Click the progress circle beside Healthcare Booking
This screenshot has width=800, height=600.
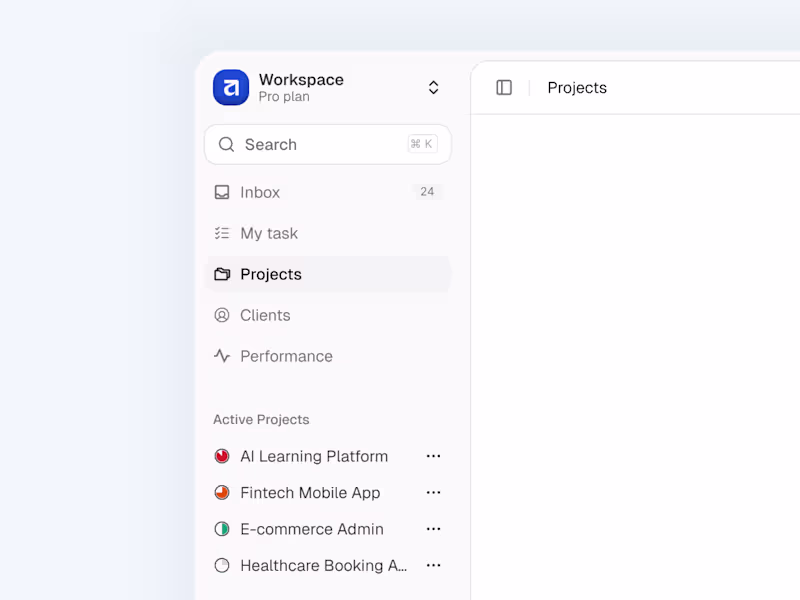pos(221,565)
